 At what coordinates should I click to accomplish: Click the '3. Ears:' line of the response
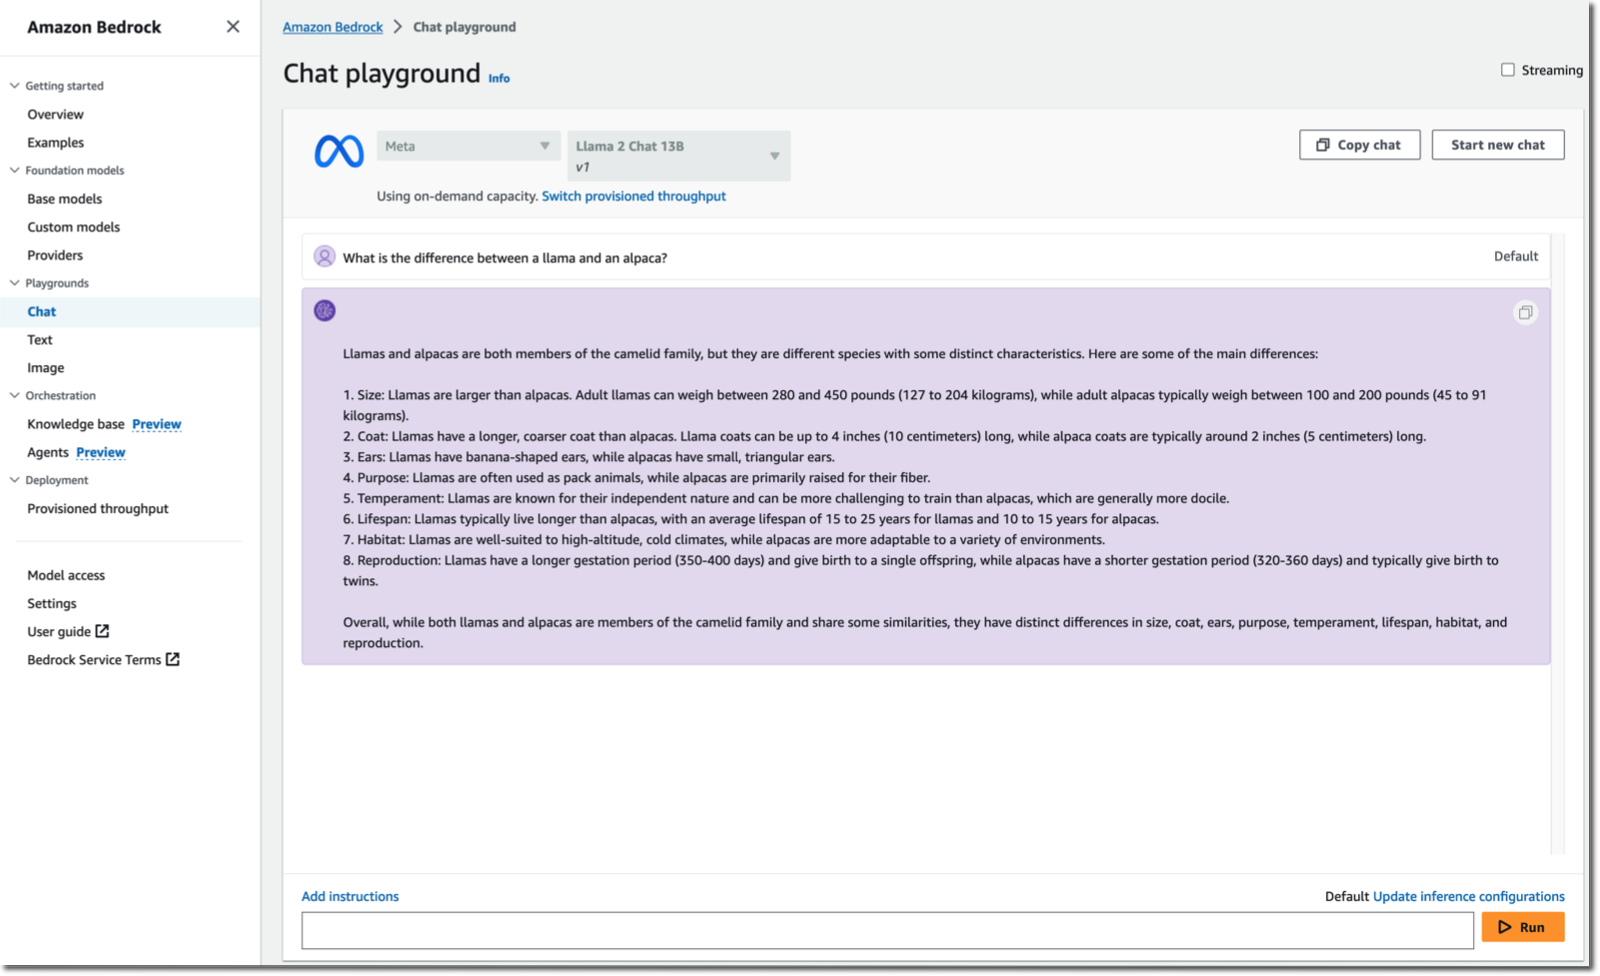(x=589, y=457)
